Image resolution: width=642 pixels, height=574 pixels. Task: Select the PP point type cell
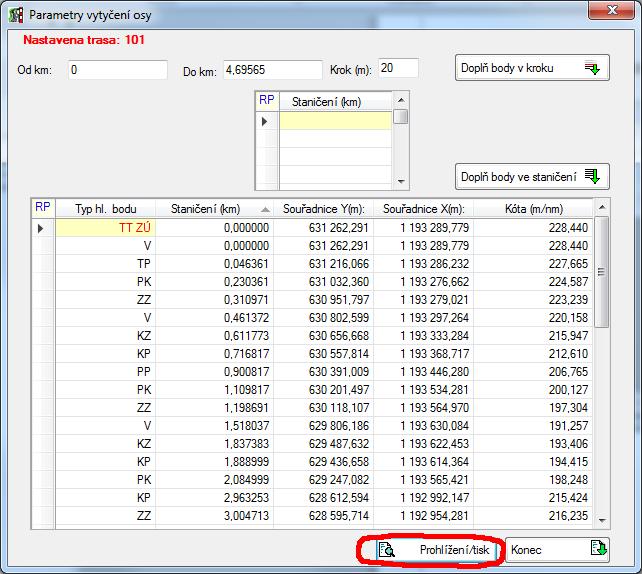[x=106, y=372]
